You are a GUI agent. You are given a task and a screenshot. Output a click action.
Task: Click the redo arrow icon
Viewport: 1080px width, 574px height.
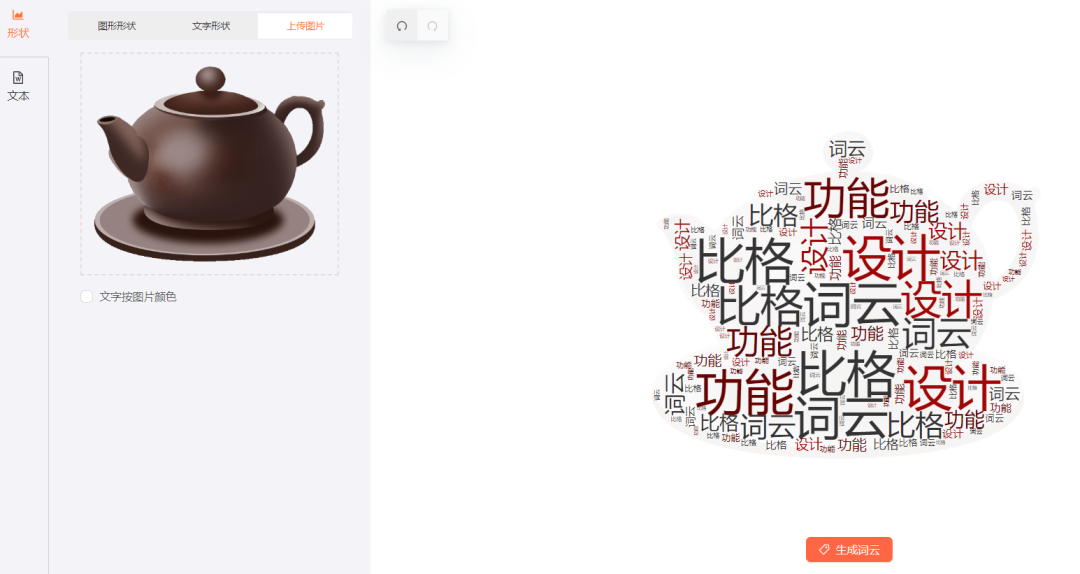[x=433, y=26]
